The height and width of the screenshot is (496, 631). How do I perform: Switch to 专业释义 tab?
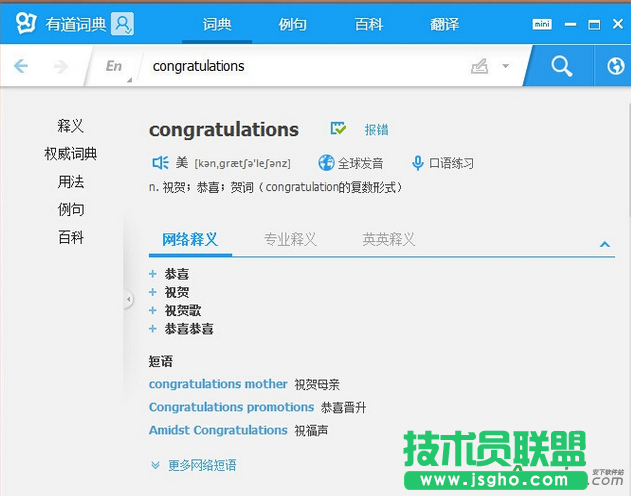[290, 240]
